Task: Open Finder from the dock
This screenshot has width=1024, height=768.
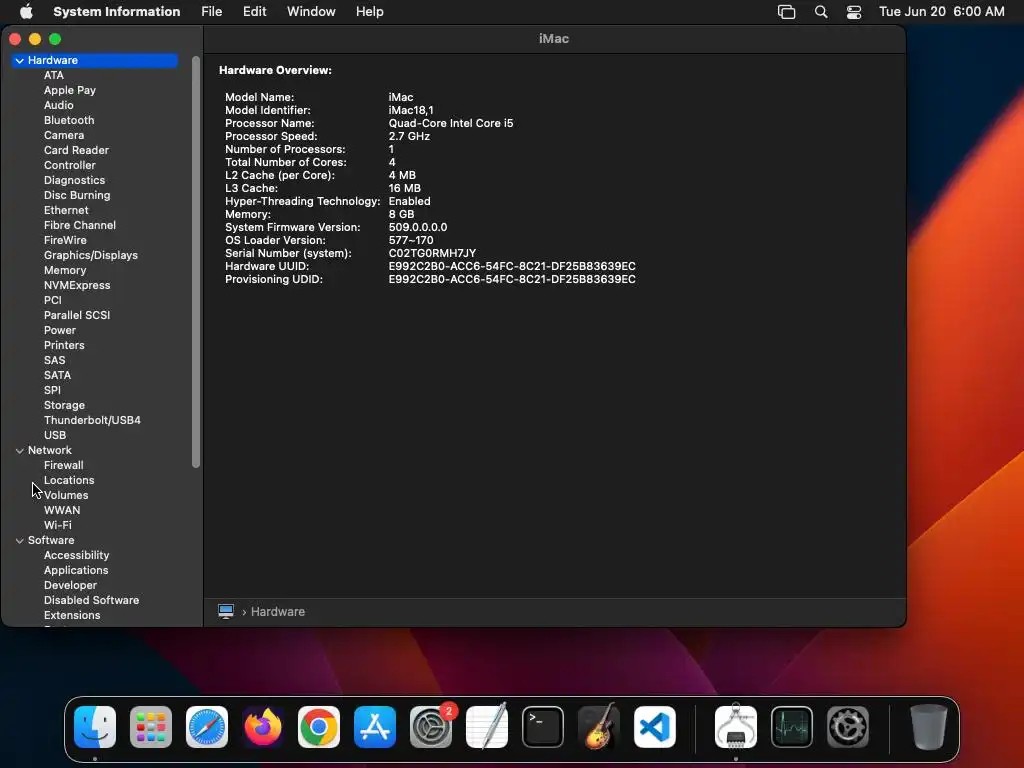Action: [x=95, y=727]
